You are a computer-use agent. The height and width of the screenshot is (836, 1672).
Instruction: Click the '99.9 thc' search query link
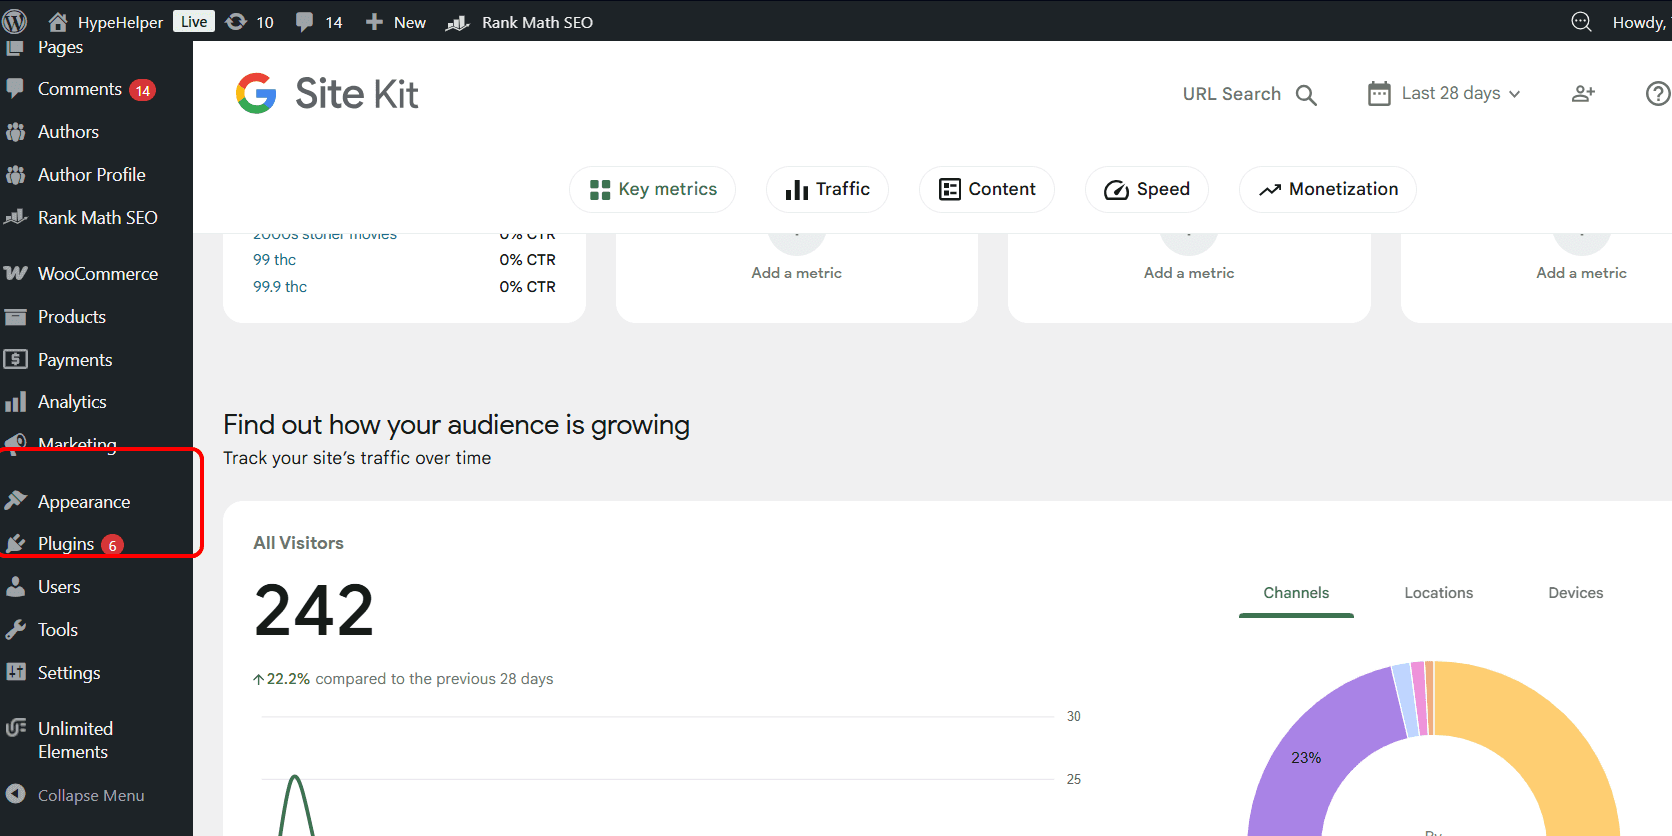click(280, 287)
